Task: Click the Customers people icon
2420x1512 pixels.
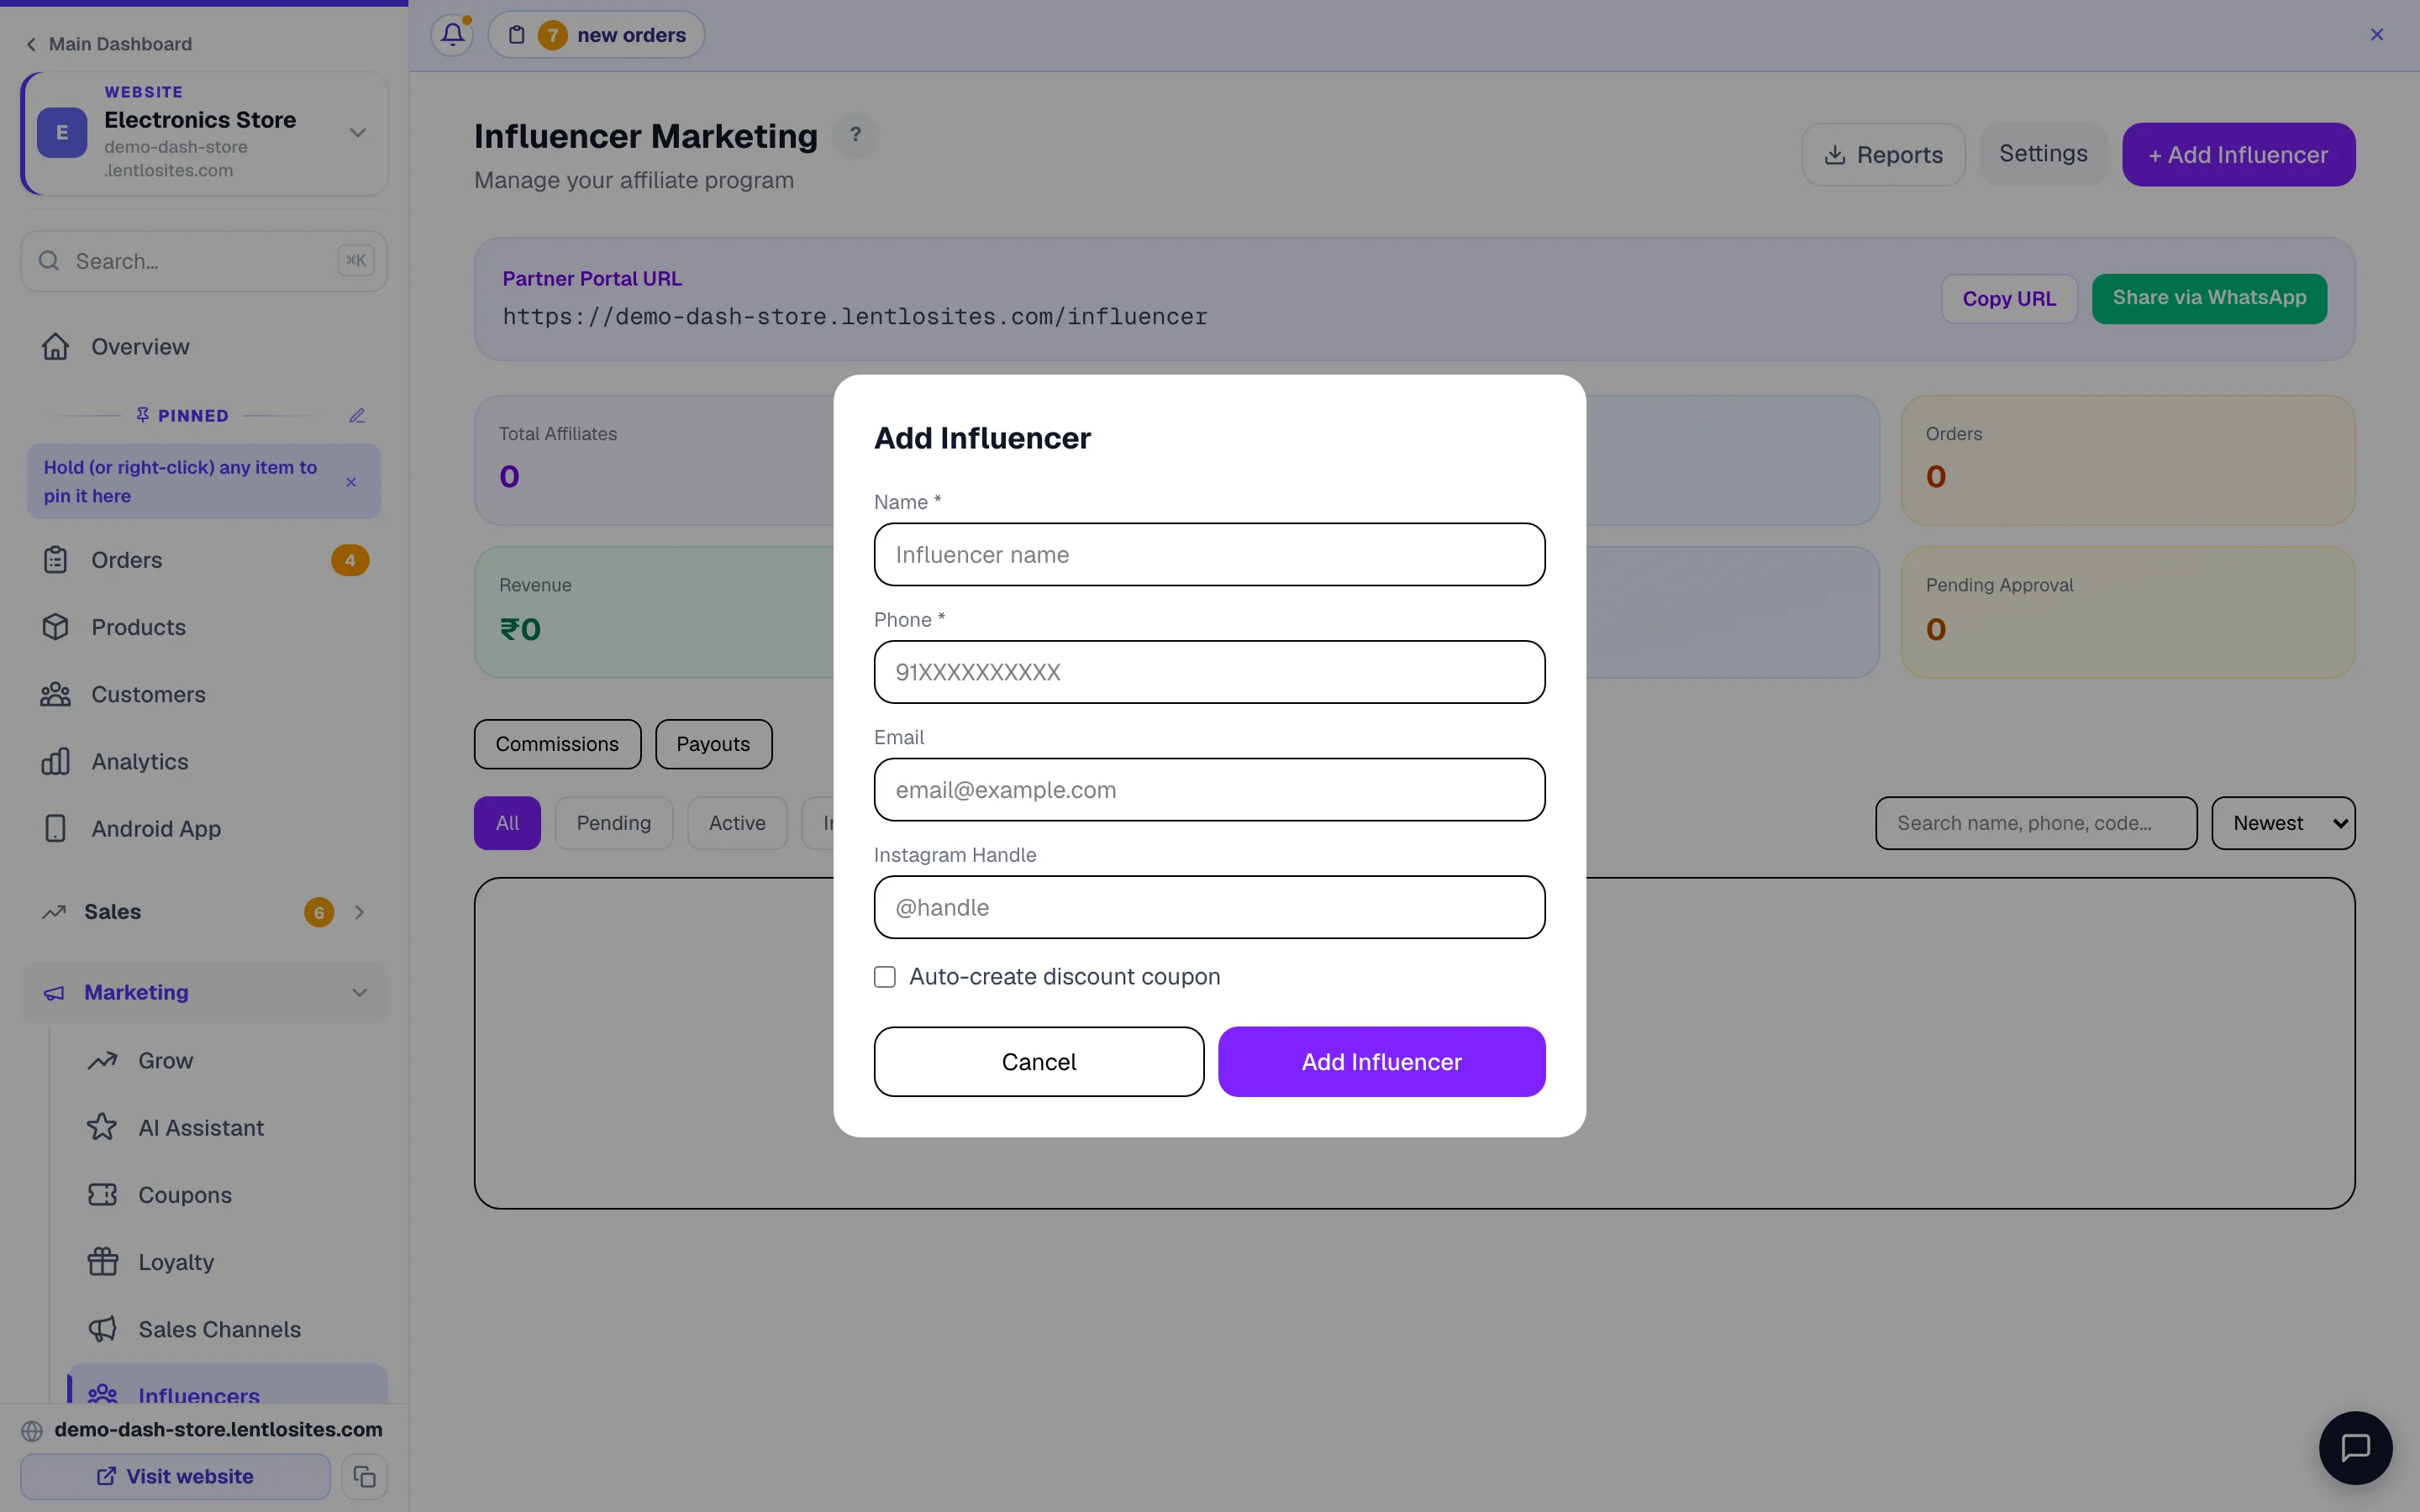Action: click(56, 694)
